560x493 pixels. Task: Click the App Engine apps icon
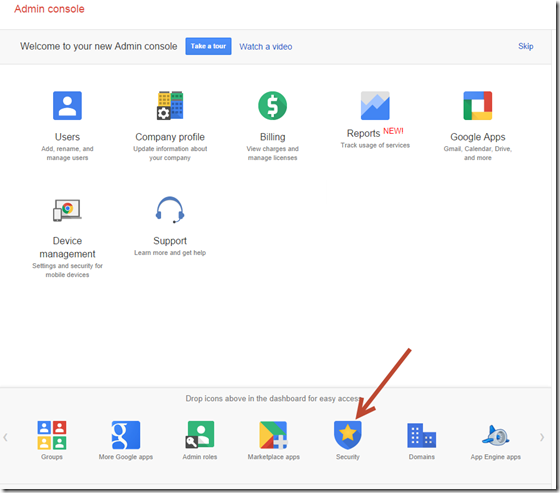coord(496,435)
